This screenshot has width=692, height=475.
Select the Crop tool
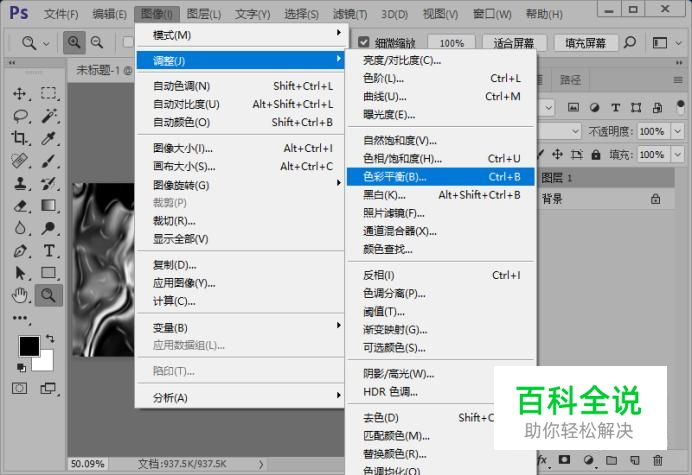[19, 138]
